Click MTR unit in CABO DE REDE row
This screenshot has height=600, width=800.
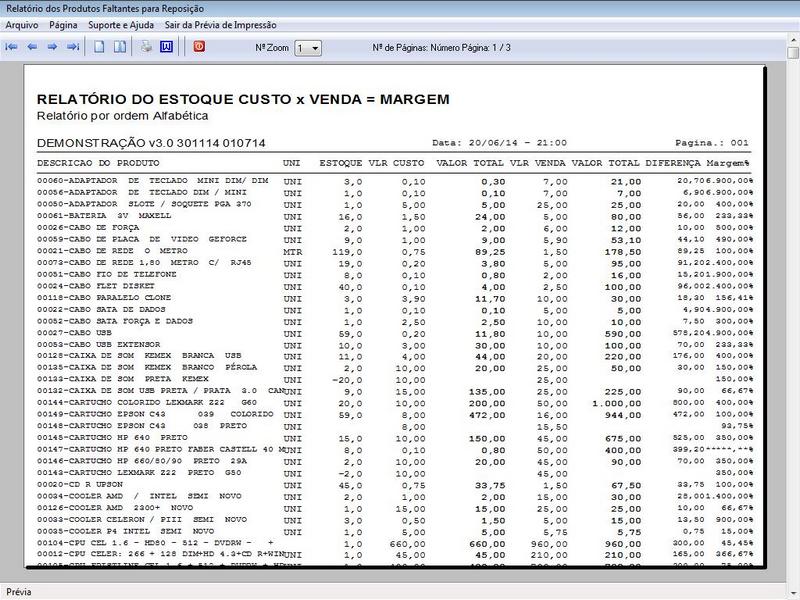(x=293, y=252)
